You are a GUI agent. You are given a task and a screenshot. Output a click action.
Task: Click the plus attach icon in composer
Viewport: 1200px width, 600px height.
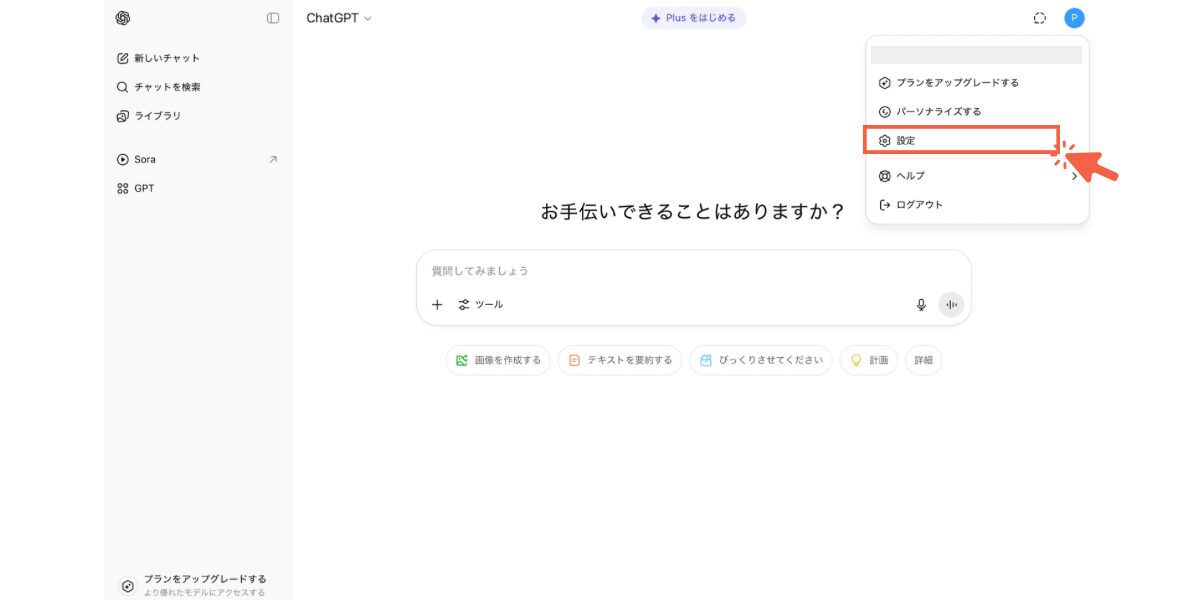(437, 305)
